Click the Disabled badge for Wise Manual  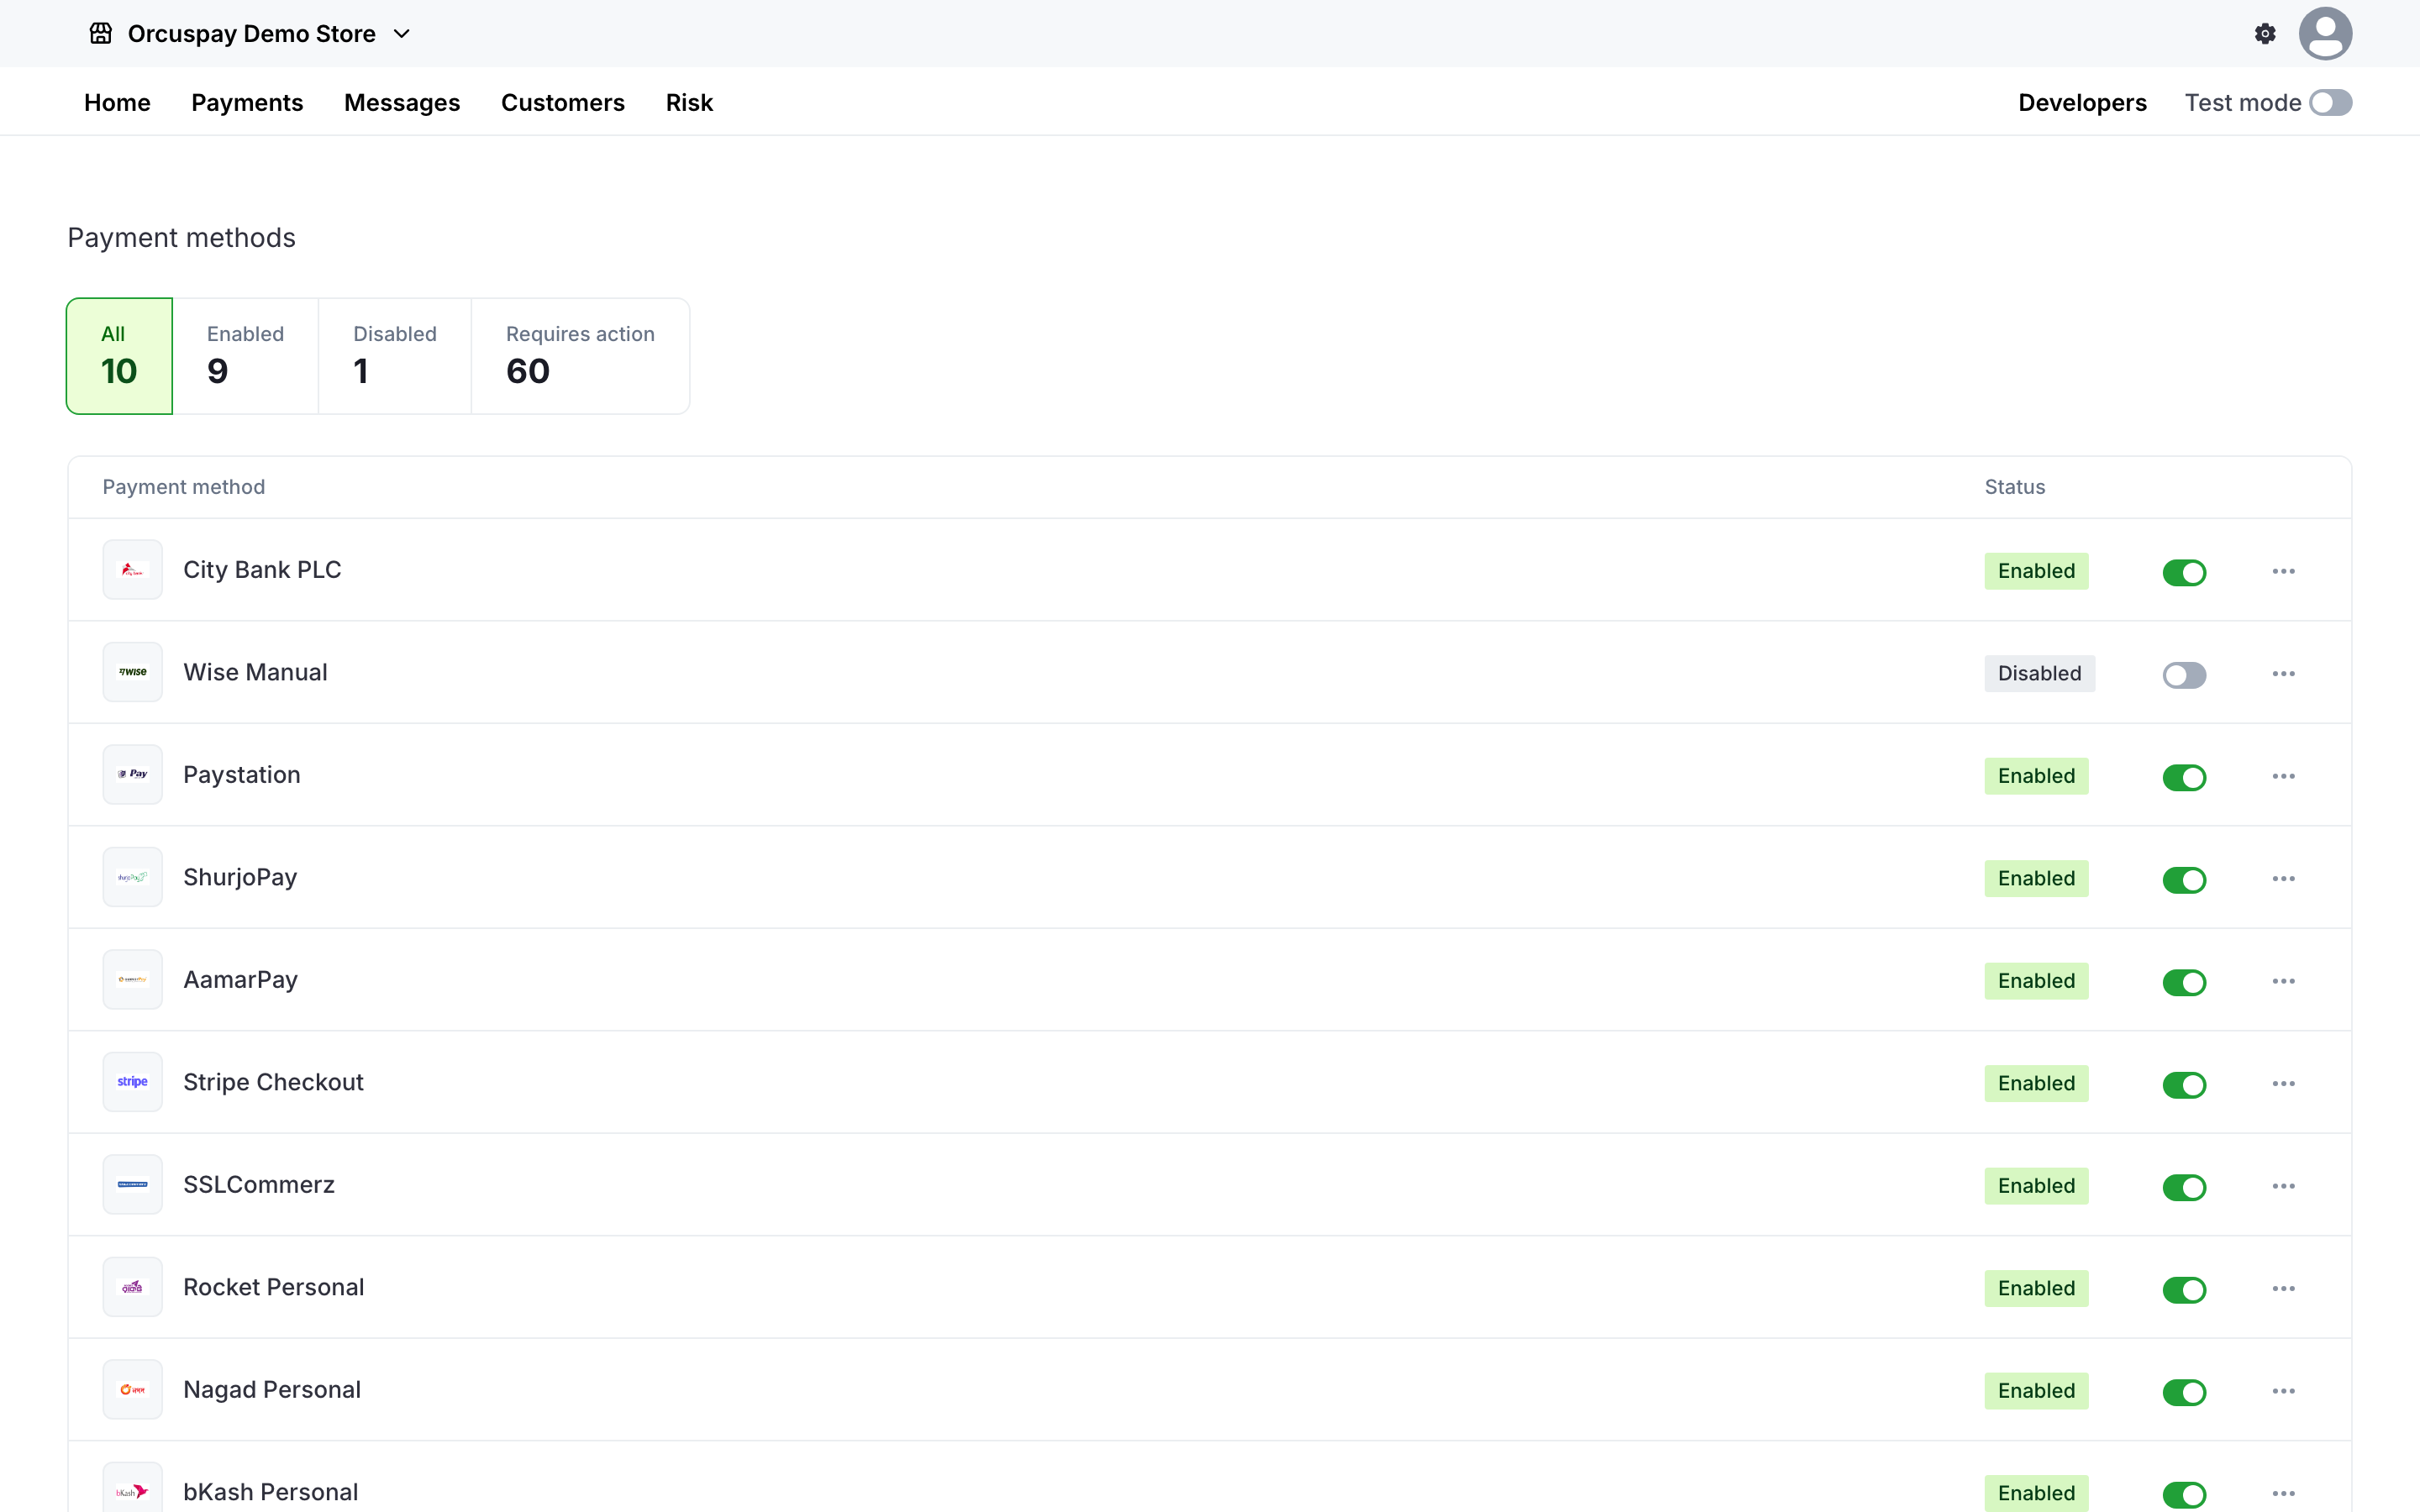pyautogui.click(x=2039, y=674)
